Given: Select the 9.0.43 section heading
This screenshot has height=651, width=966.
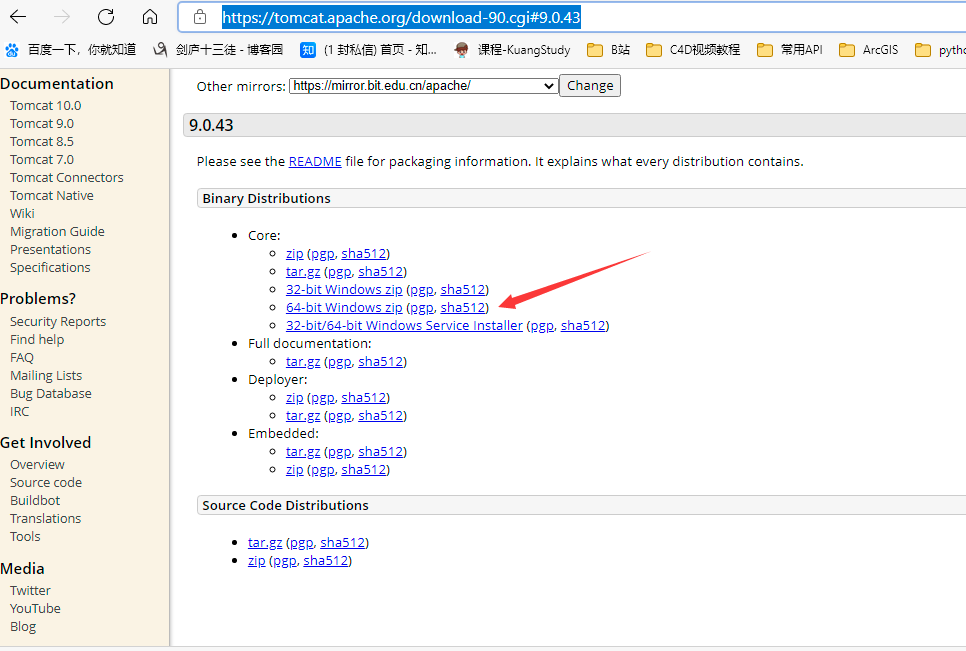Looking at the screenshot, I should pyautogui.click(x=211, y=126).
